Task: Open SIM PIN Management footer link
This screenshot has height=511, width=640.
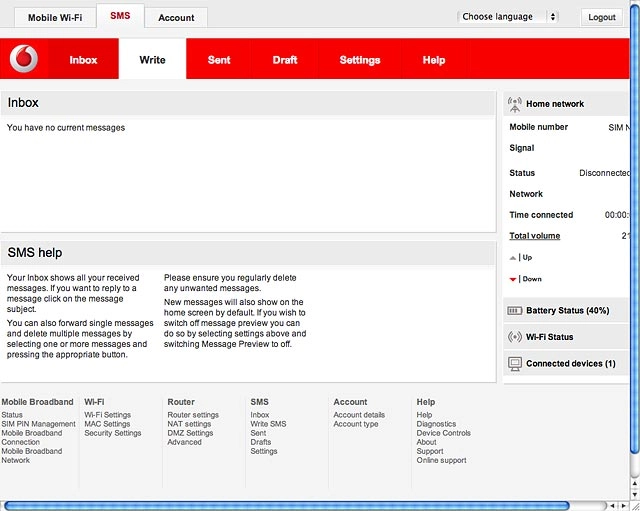Action: point(38,424)
